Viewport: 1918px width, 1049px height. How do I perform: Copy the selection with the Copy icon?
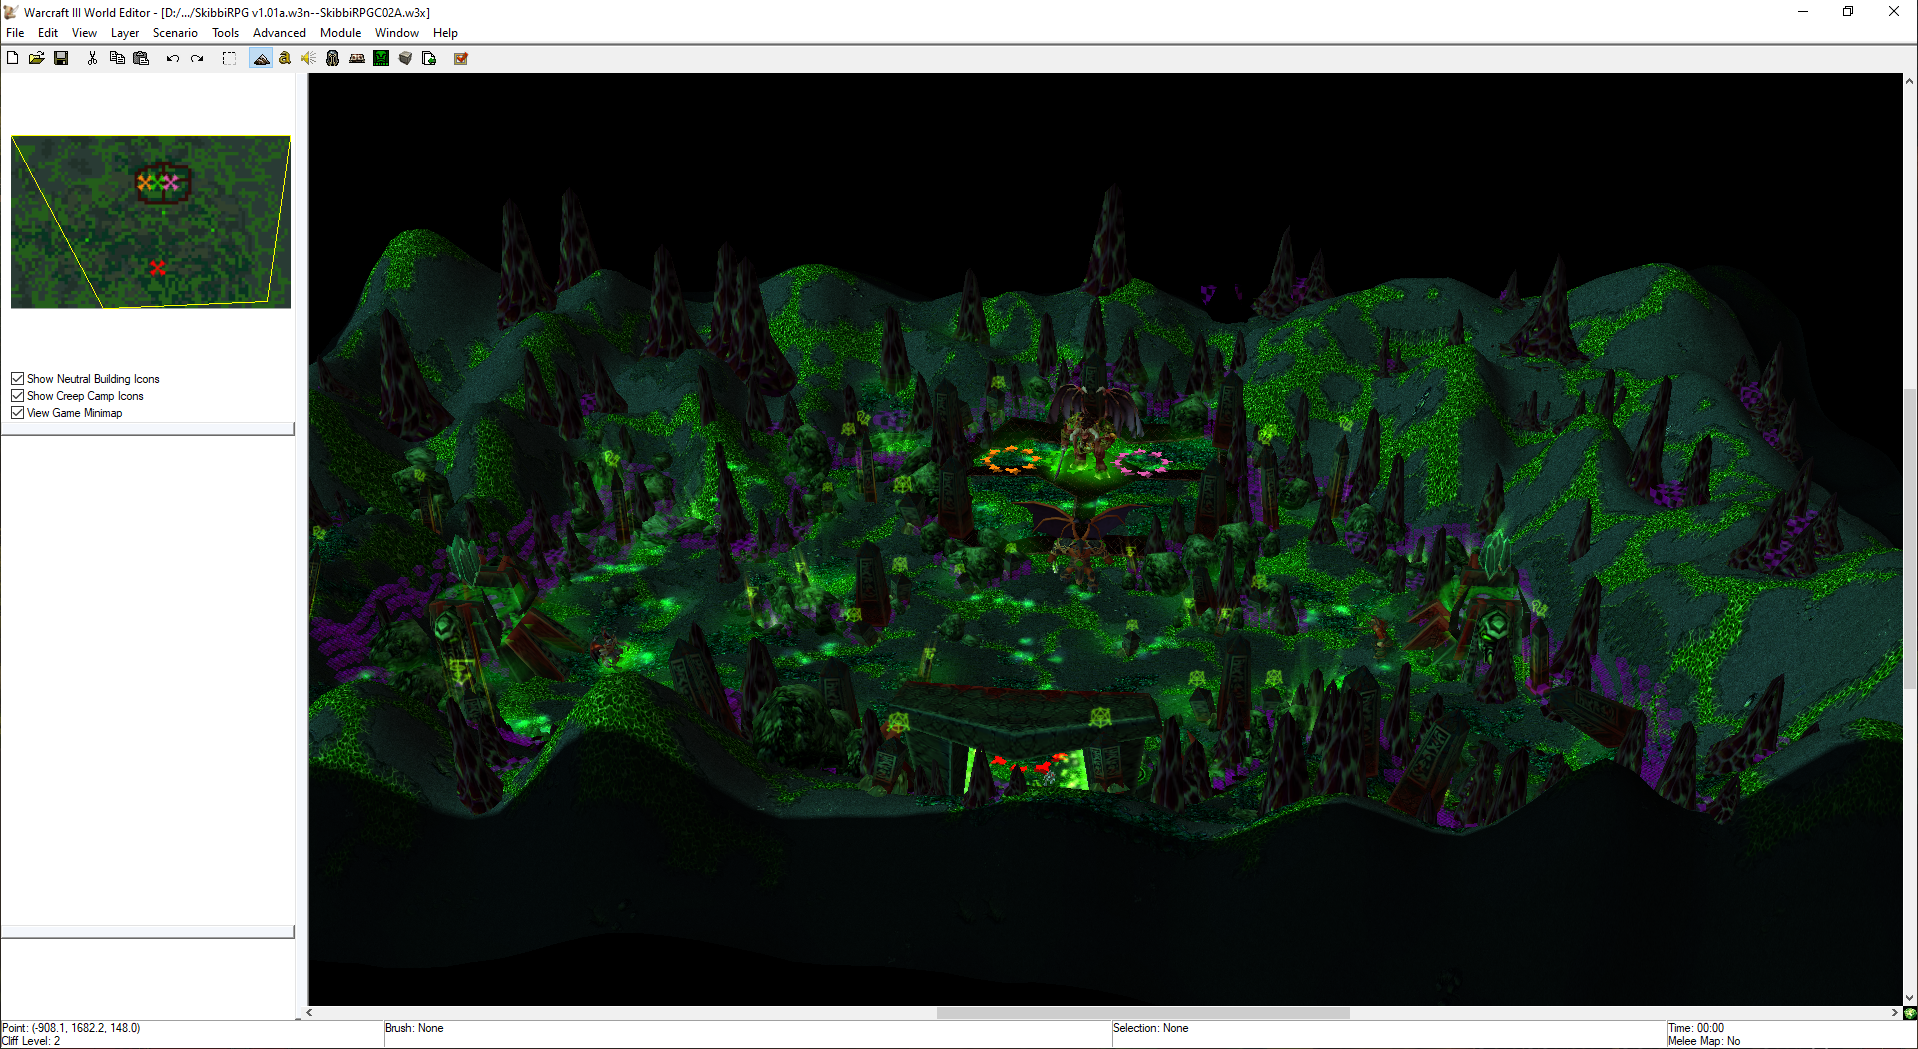point(117,58)
